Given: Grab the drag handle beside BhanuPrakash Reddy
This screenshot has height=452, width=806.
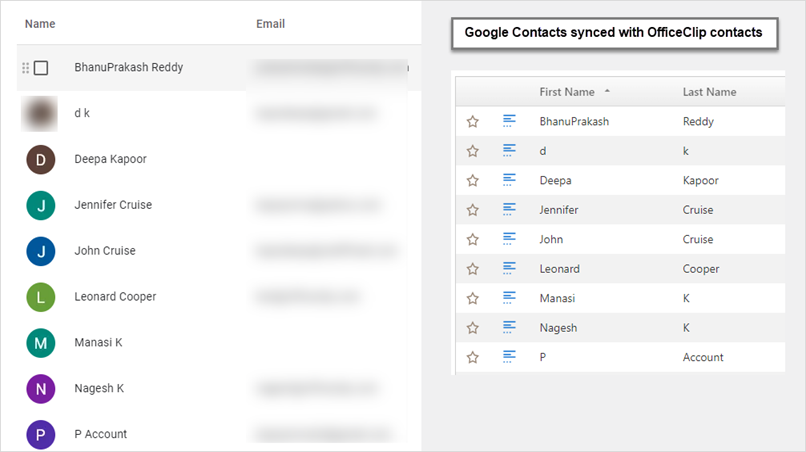Looking at the screenshot, I should pyautogui.click(x=25, y=68).
